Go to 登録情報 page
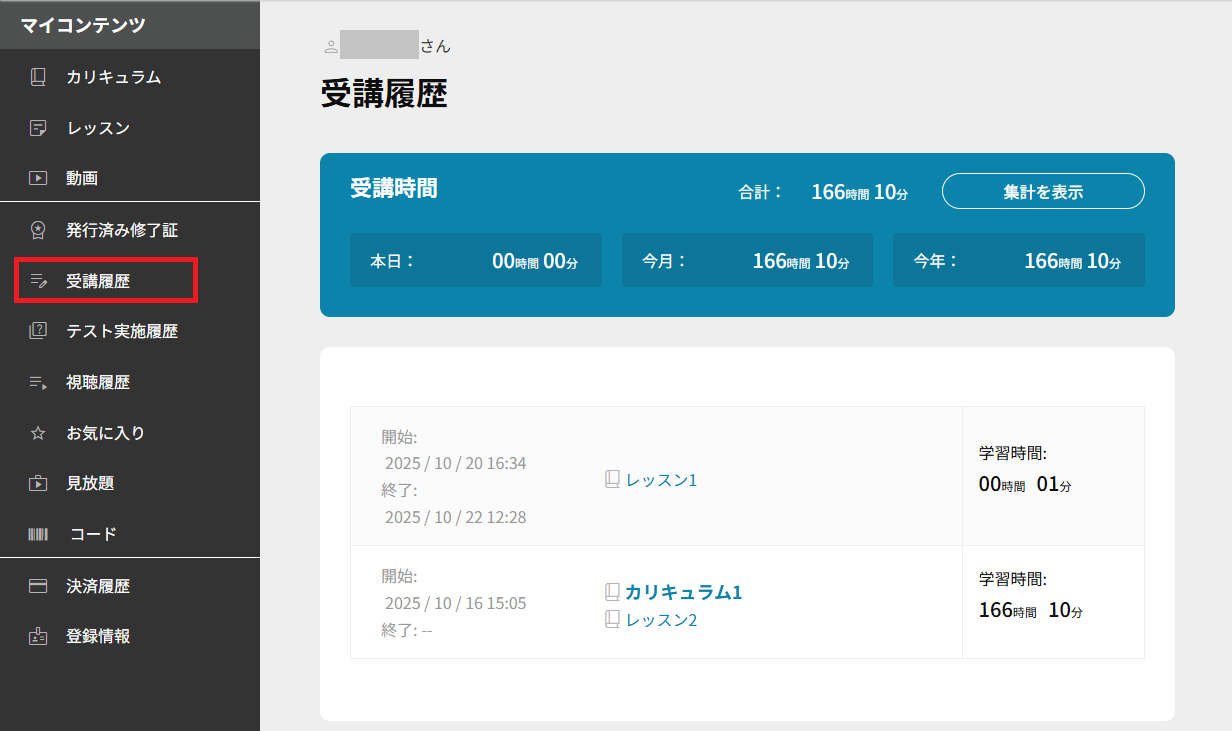 (x=98, y=636)
